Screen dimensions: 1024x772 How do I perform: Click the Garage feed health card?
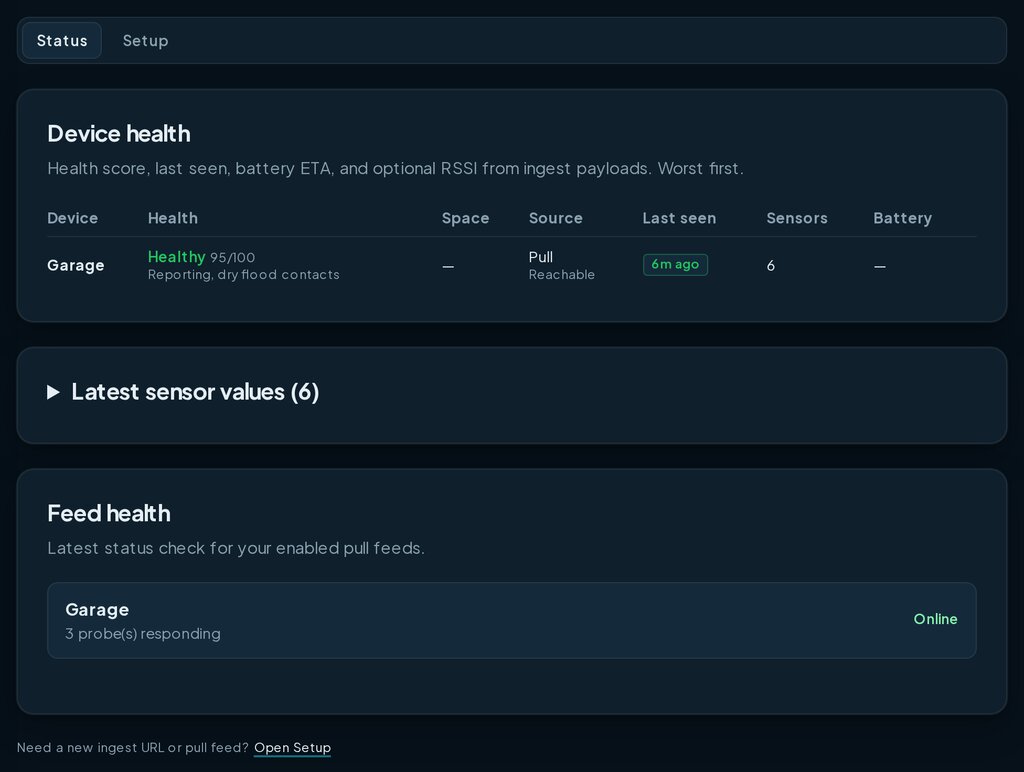pos(512,620)
